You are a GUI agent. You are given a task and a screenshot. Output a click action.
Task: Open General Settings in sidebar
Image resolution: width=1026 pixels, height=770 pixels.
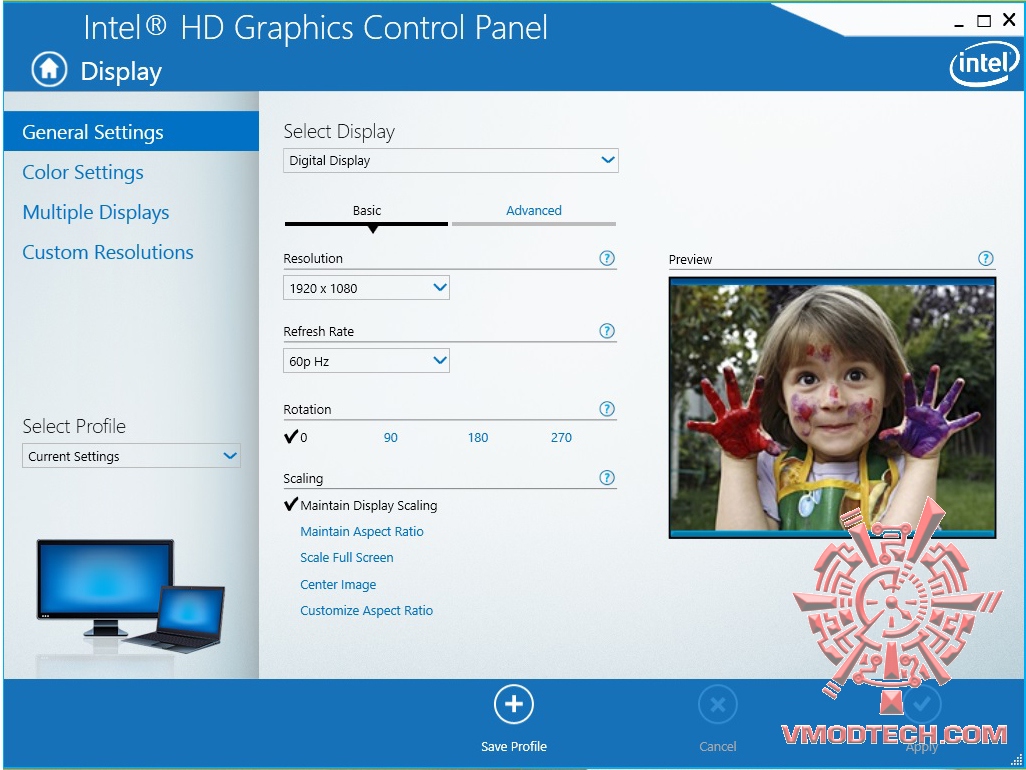click(x=132, y=131)
